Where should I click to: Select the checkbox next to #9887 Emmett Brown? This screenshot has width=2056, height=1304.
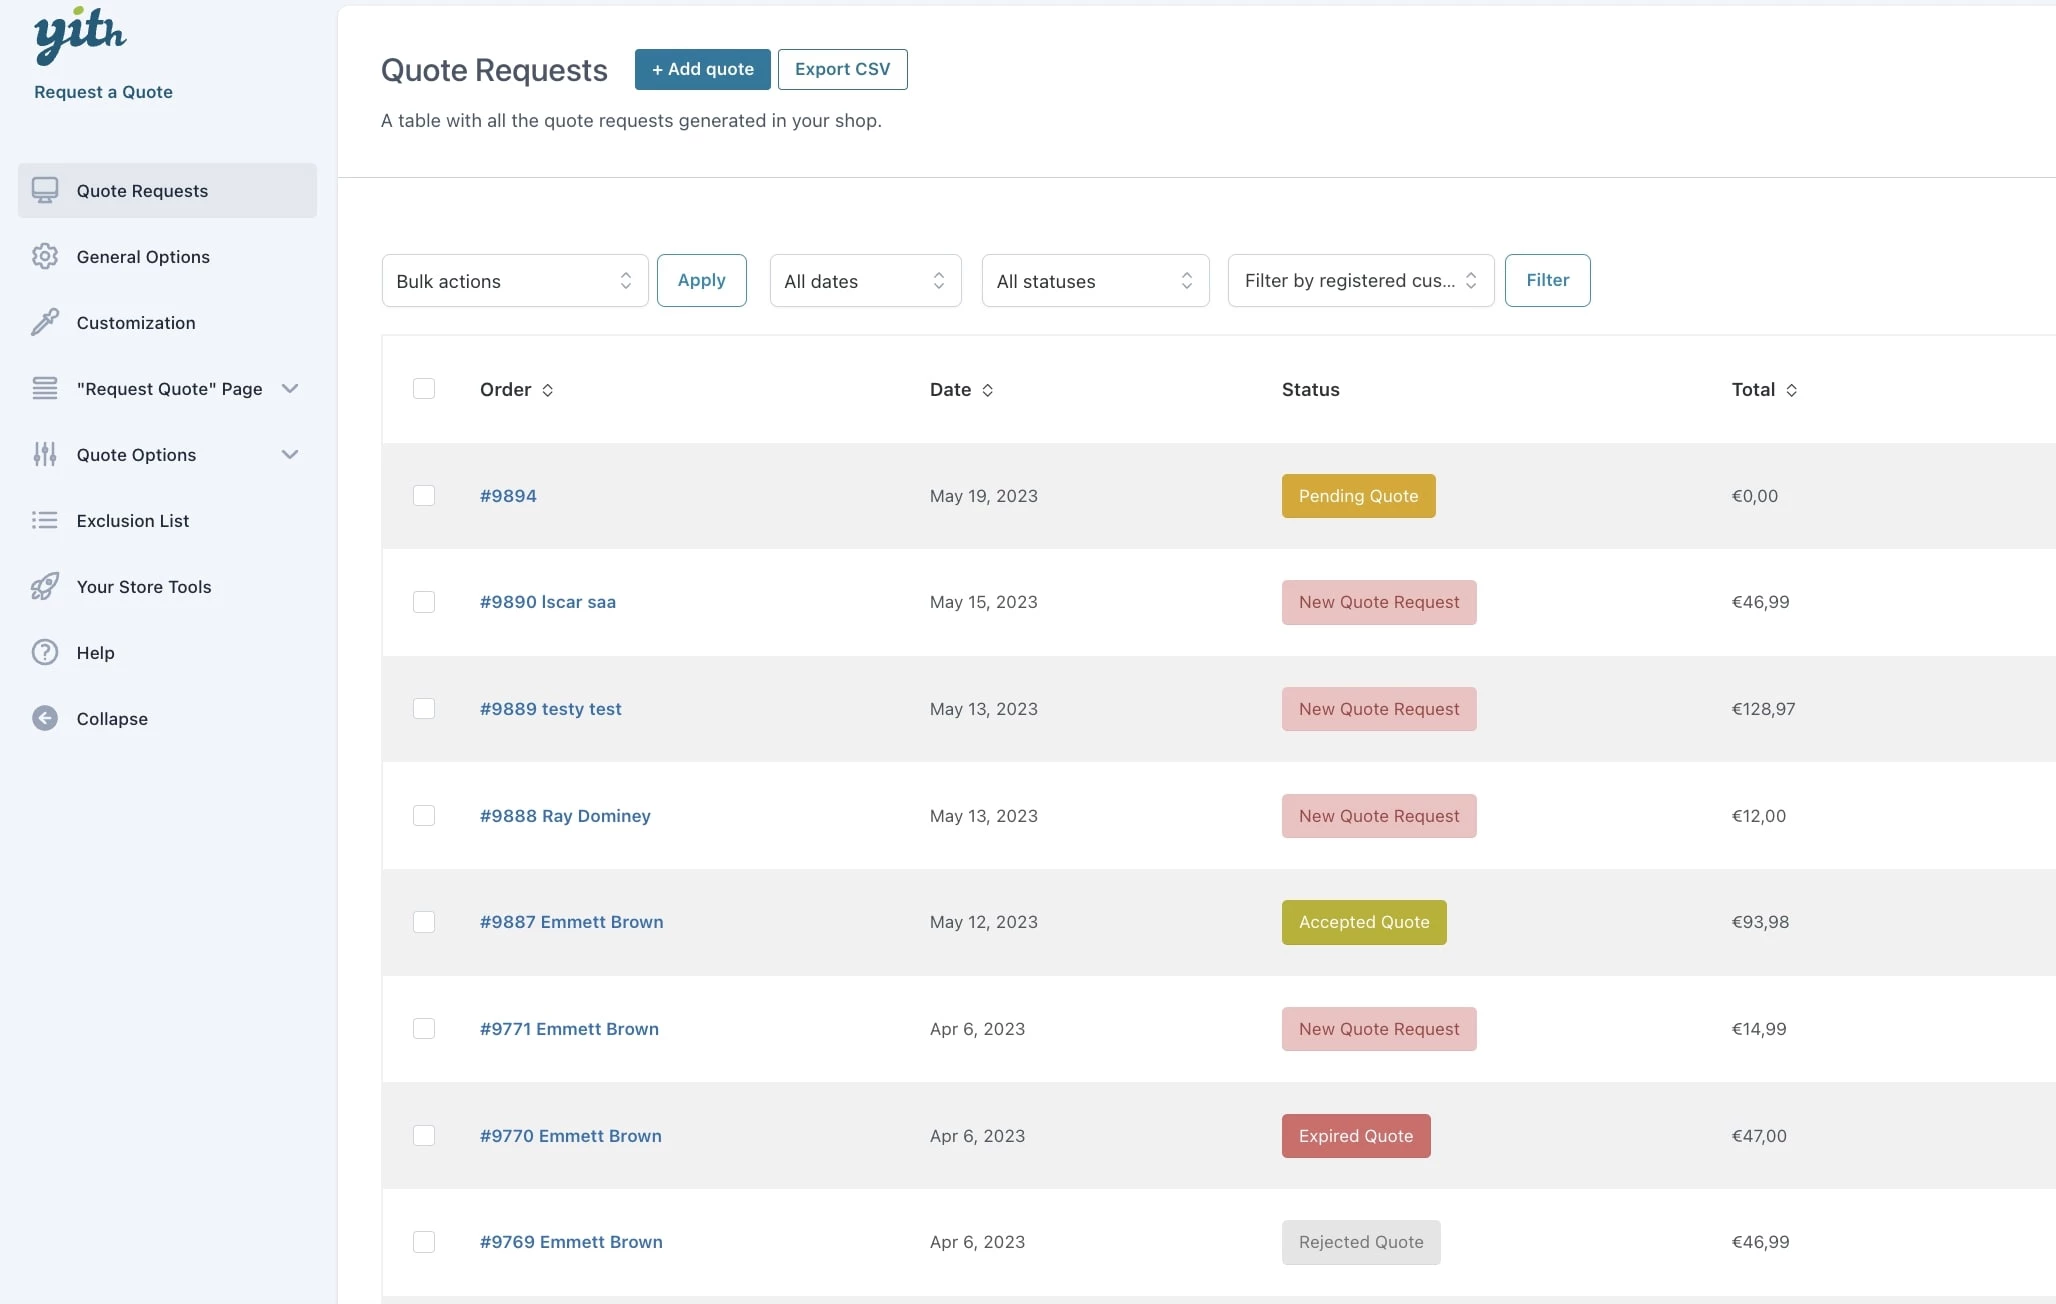(424, 922)
